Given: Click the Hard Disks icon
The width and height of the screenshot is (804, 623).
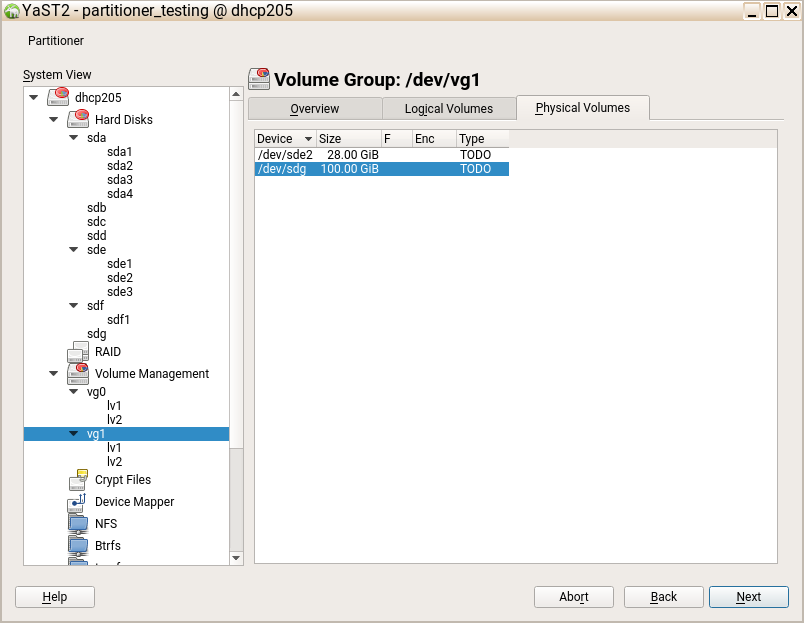Looking at the screenshot, I should (78, 120).
